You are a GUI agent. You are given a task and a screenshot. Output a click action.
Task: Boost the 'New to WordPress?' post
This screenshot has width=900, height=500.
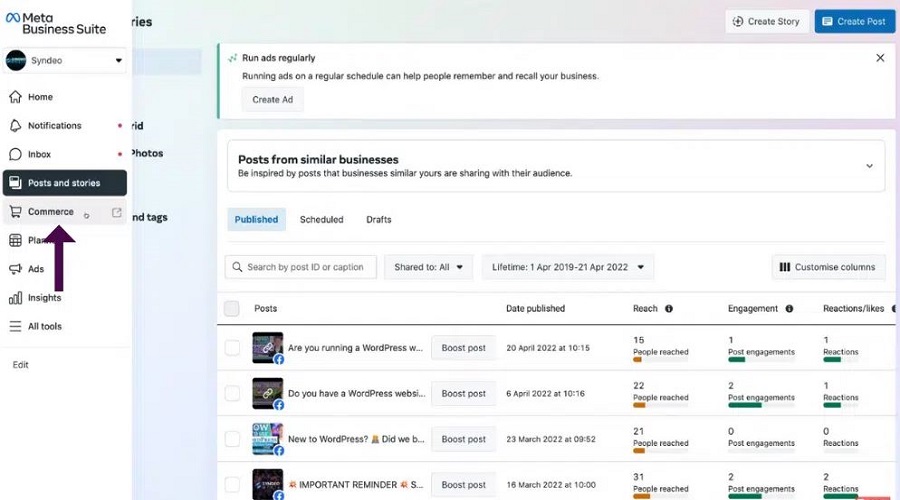463,439
